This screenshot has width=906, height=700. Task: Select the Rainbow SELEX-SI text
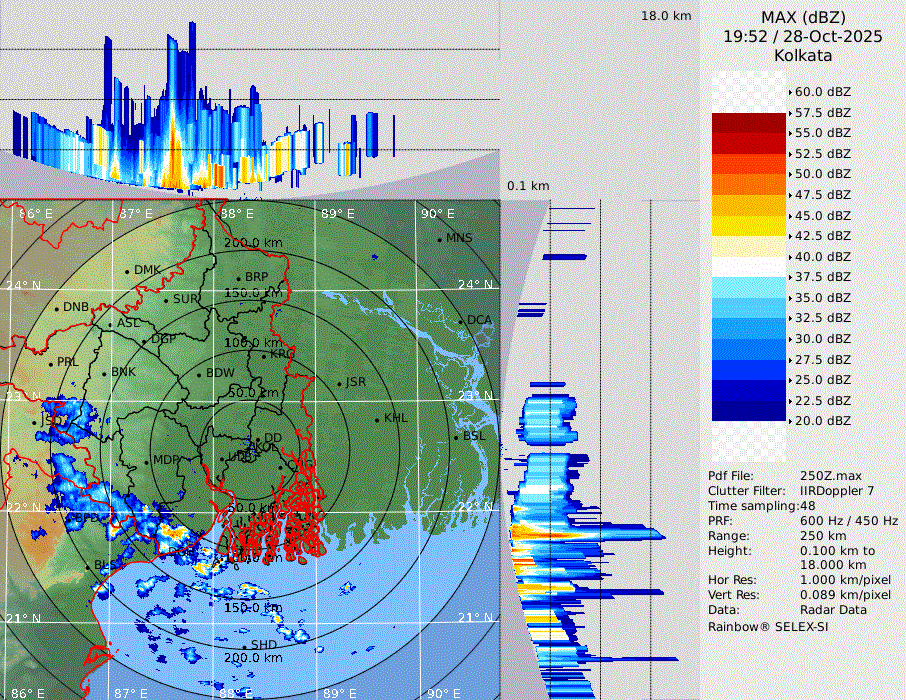tap(768, 627)
